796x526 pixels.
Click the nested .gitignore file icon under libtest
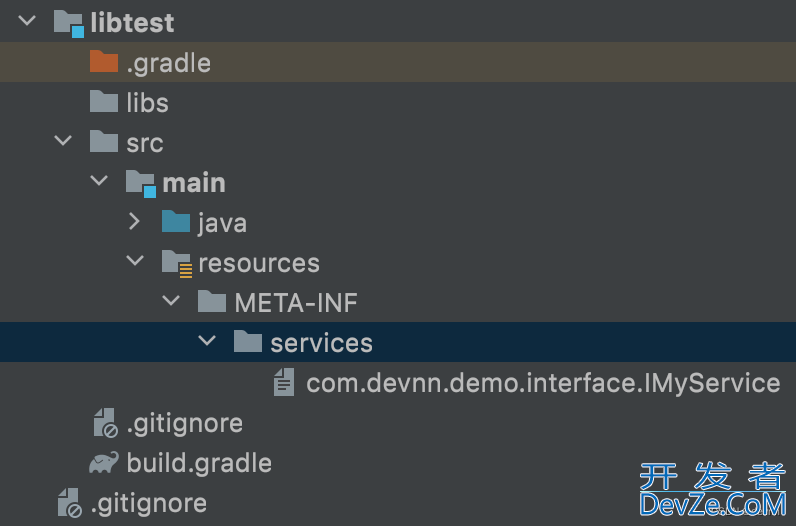point(106,423)
